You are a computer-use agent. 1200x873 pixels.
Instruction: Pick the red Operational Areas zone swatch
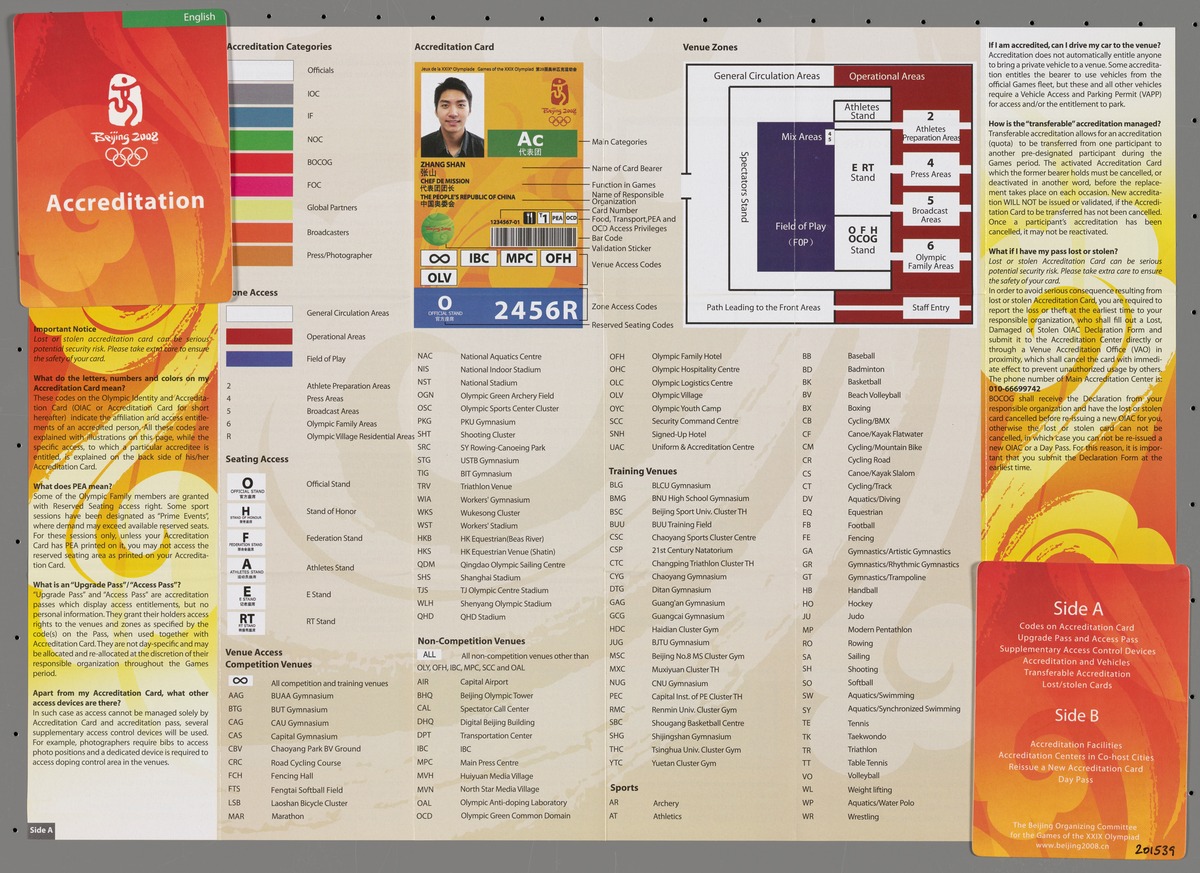click(260, 336)
